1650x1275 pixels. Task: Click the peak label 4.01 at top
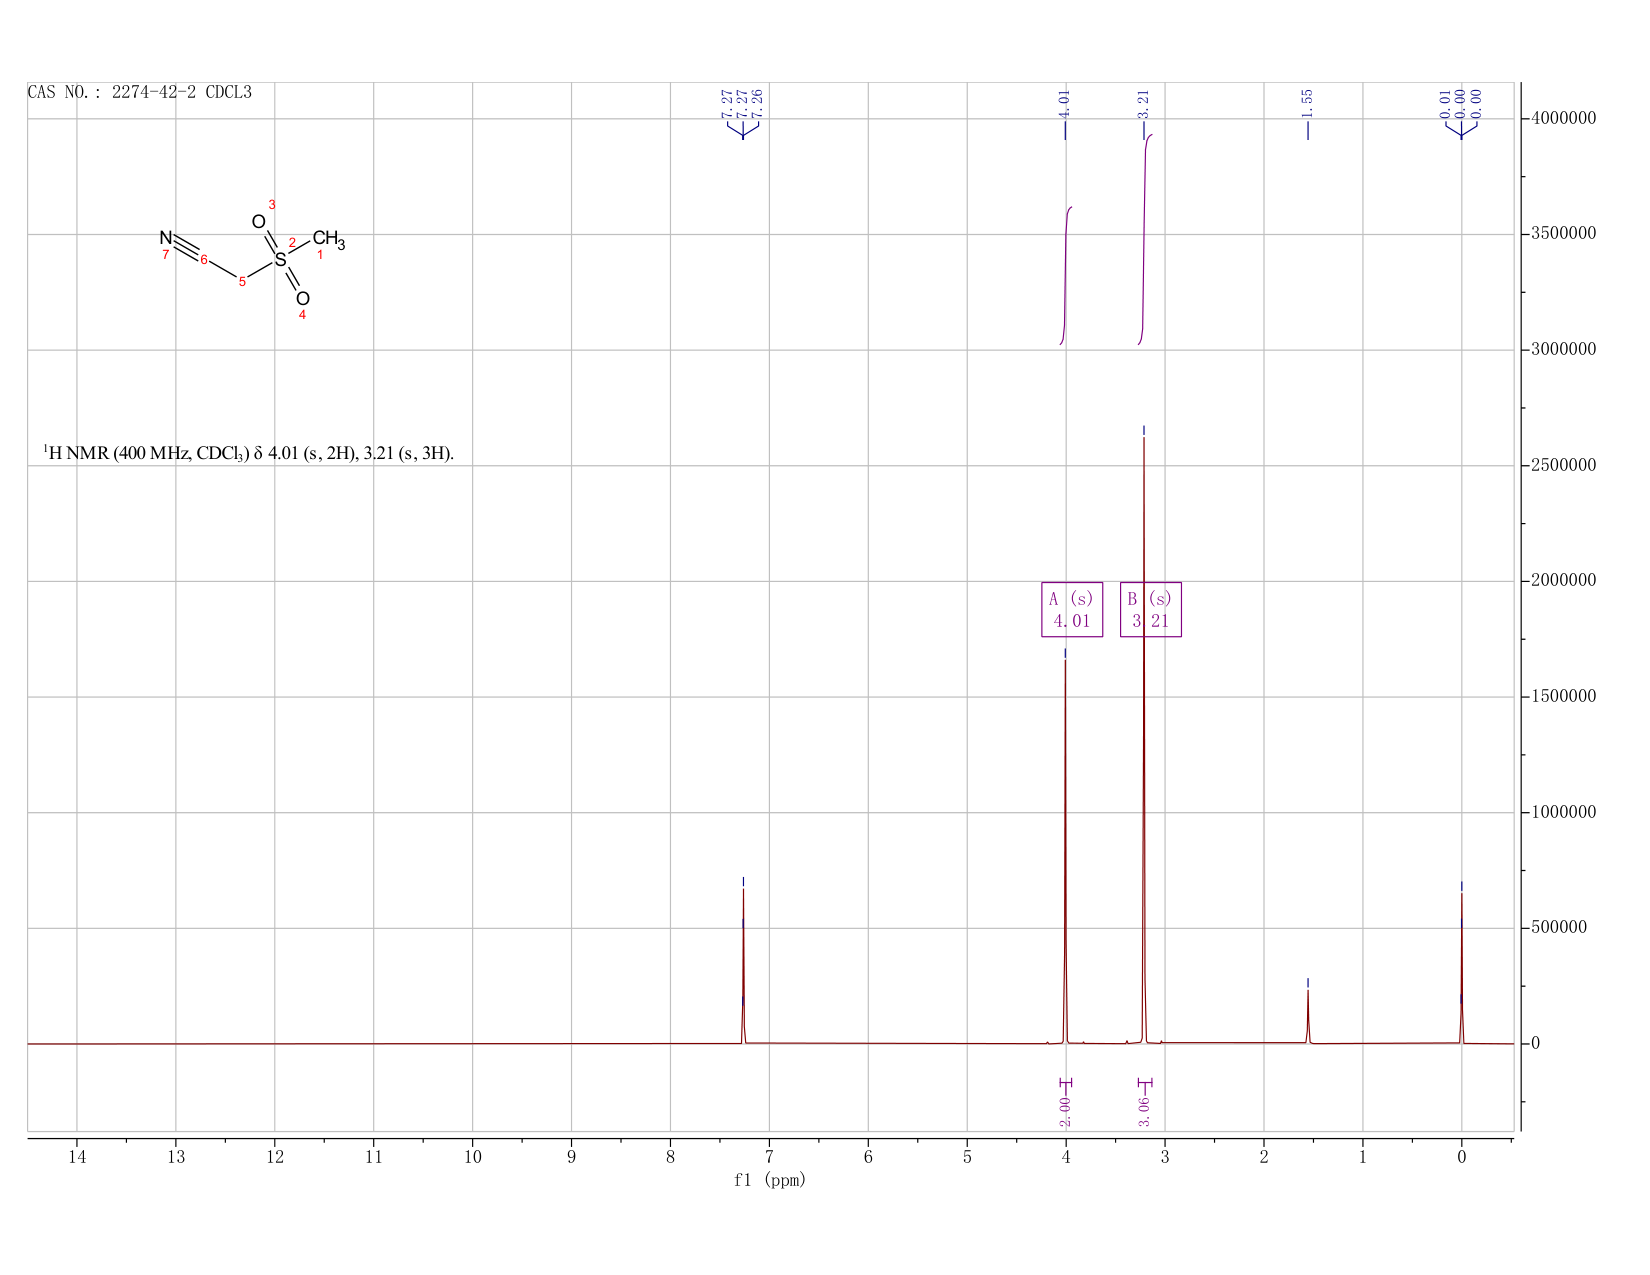pos(1065,102)
